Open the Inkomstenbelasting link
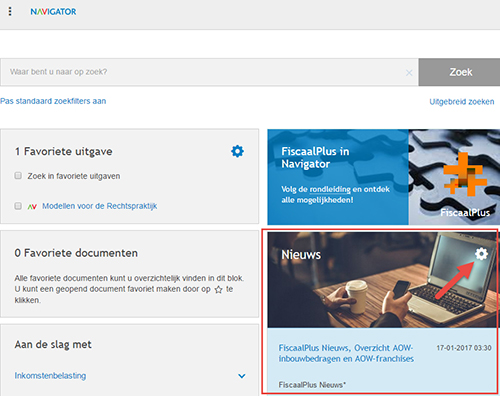Viewport: 500px width, 396px height. click(50, 376)
